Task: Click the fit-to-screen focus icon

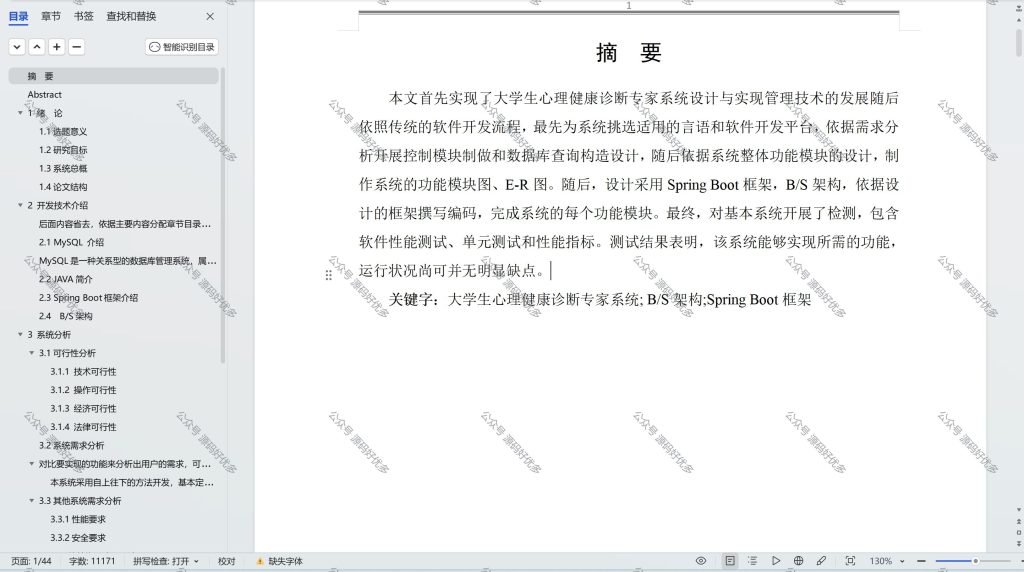Action: point(850,561)
